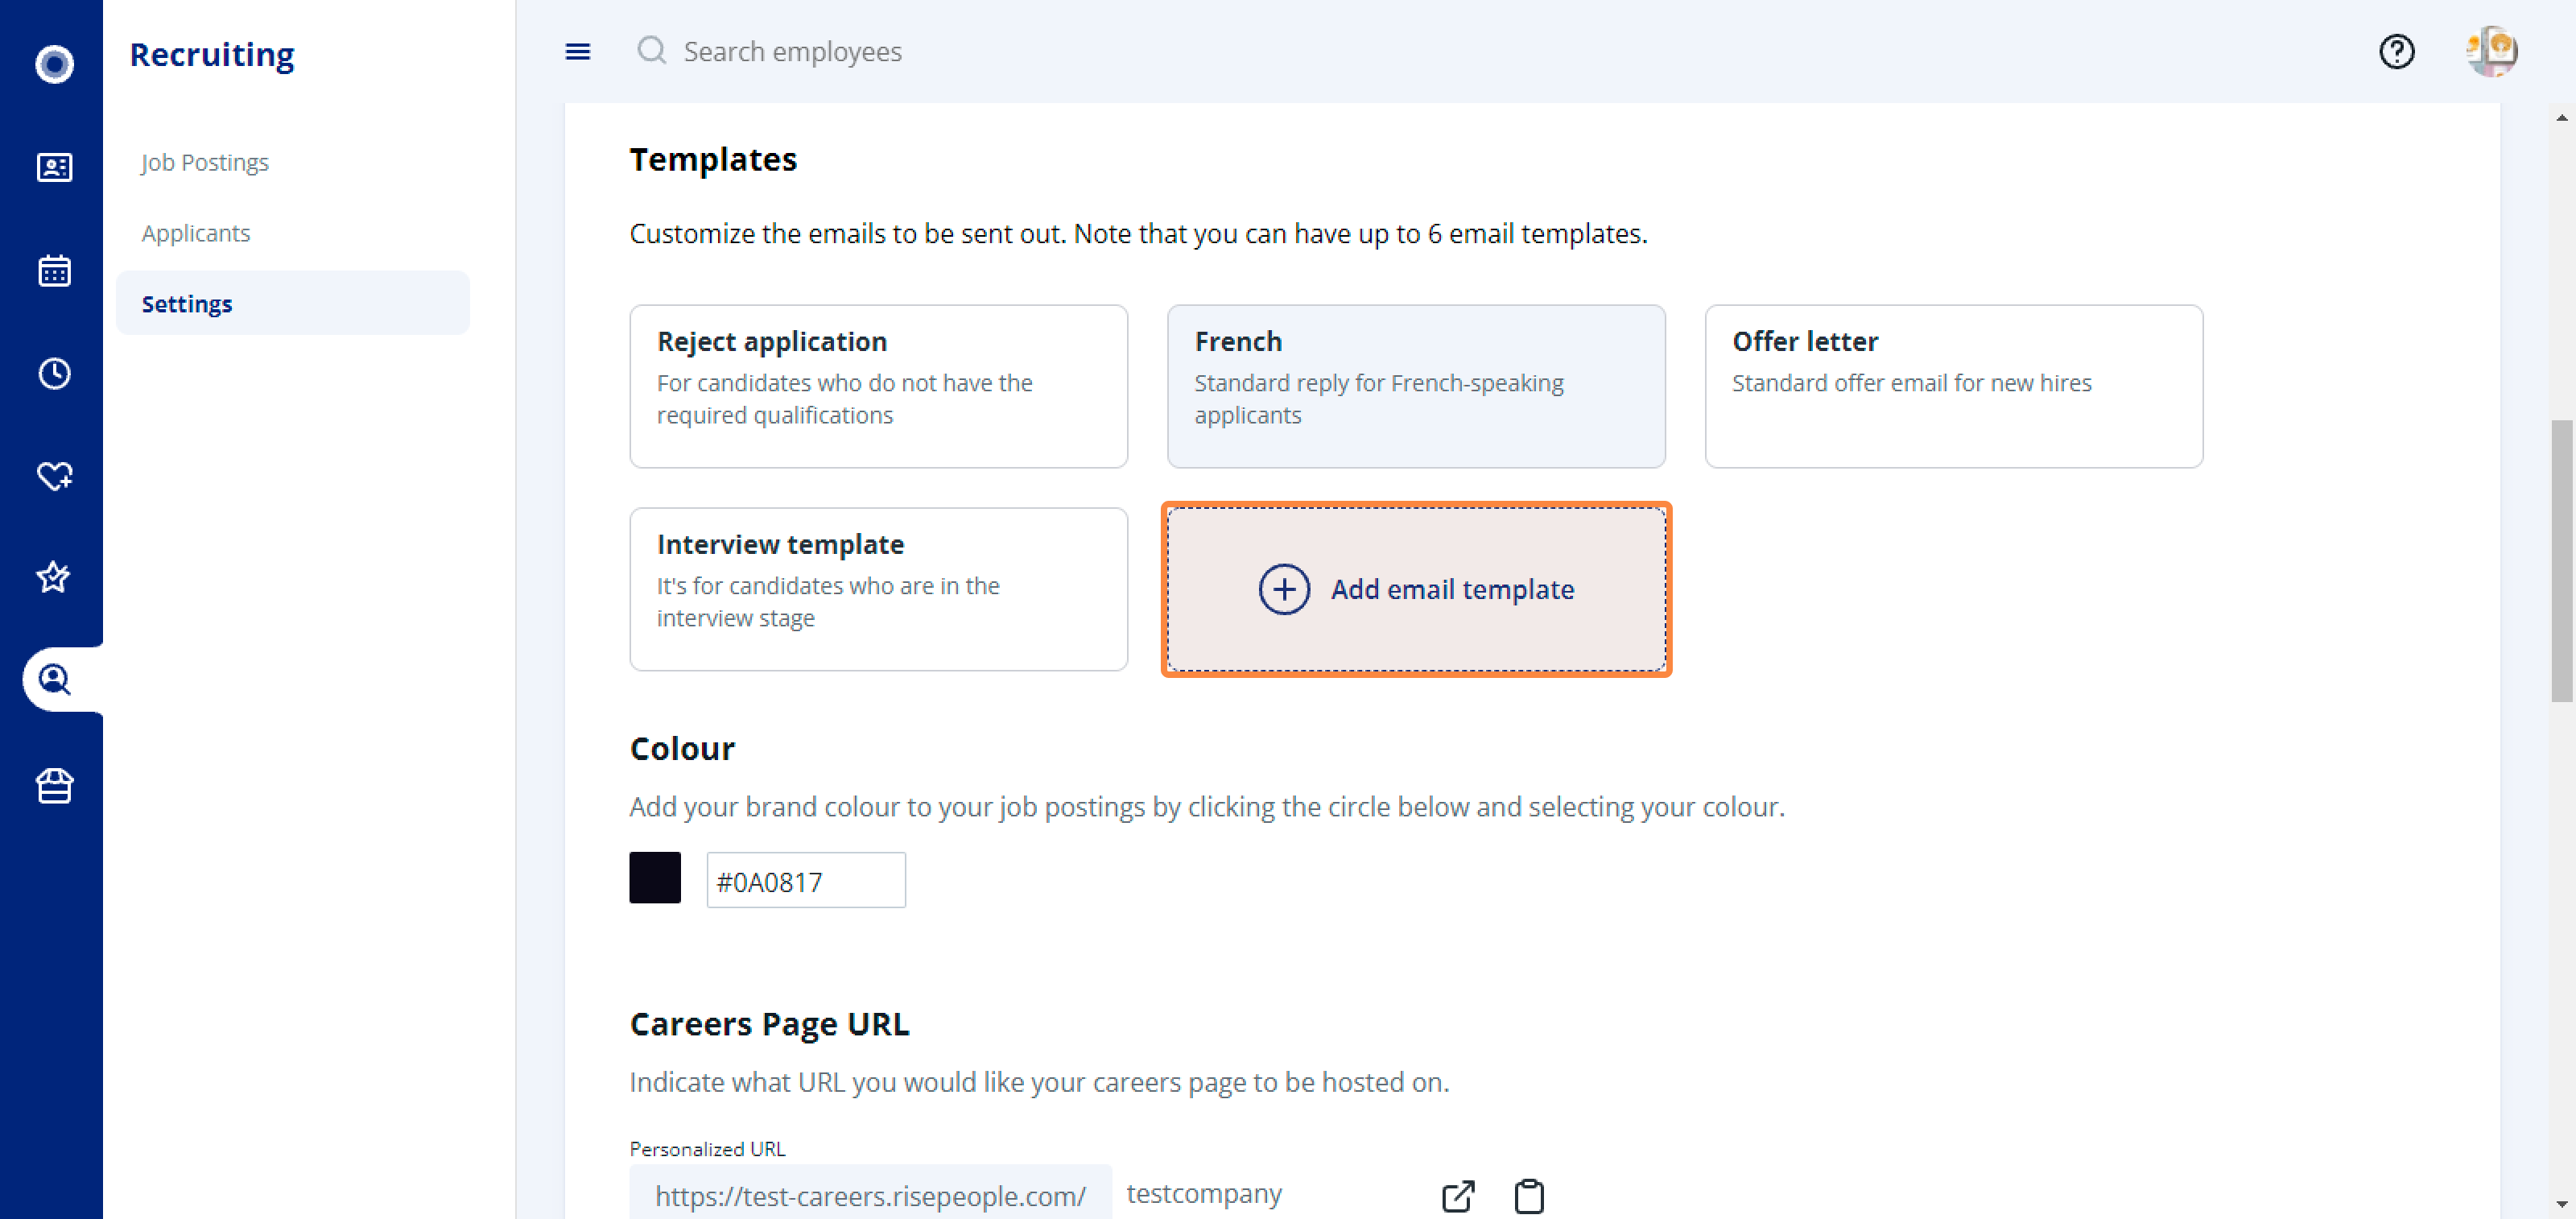
Task: Click the page vertical scrollbar thumb
Action: 2561,560
